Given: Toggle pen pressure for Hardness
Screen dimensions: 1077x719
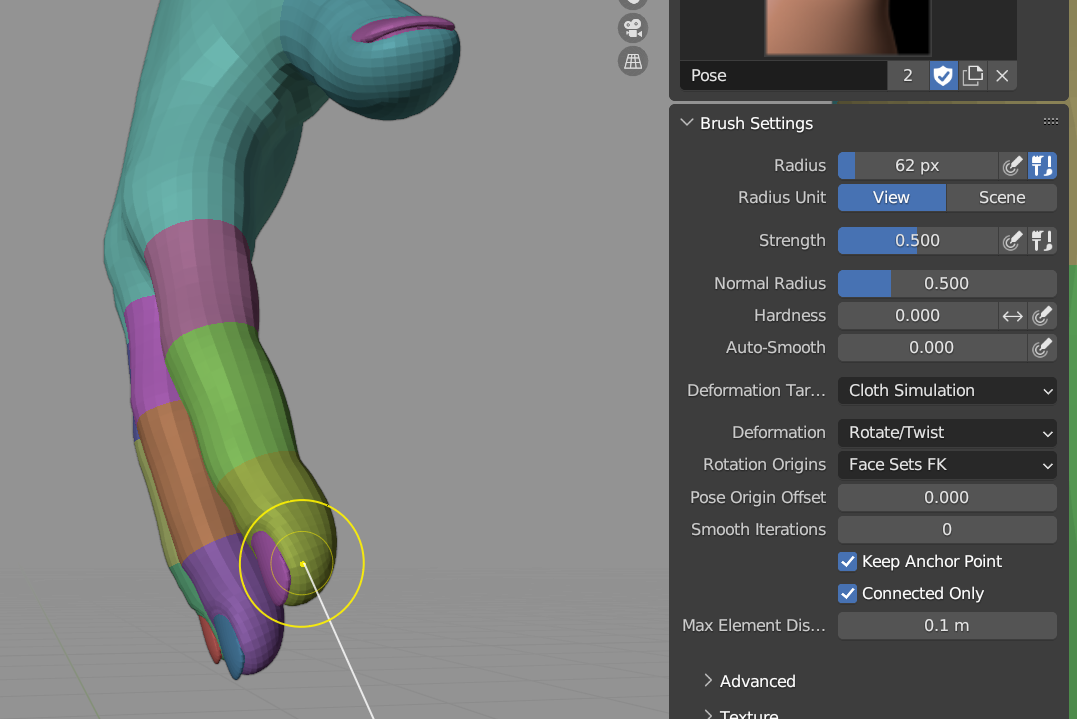Looking at the screenshot, I should (x=1042, y=316).
